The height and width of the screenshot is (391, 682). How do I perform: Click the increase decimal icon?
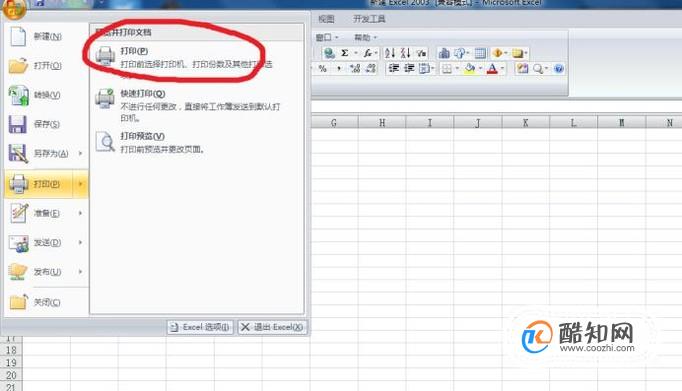pyautogui.click(x=355, y=68)
